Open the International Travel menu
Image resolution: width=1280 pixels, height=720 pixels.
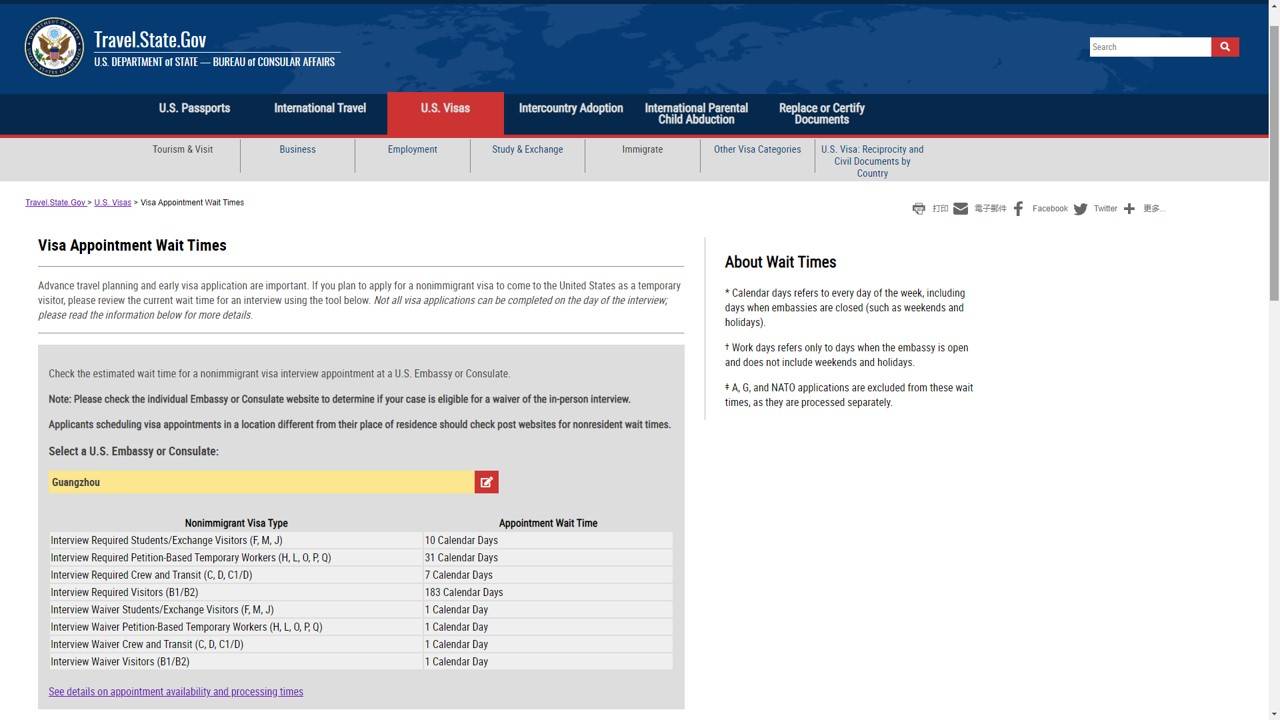(320, 108)
